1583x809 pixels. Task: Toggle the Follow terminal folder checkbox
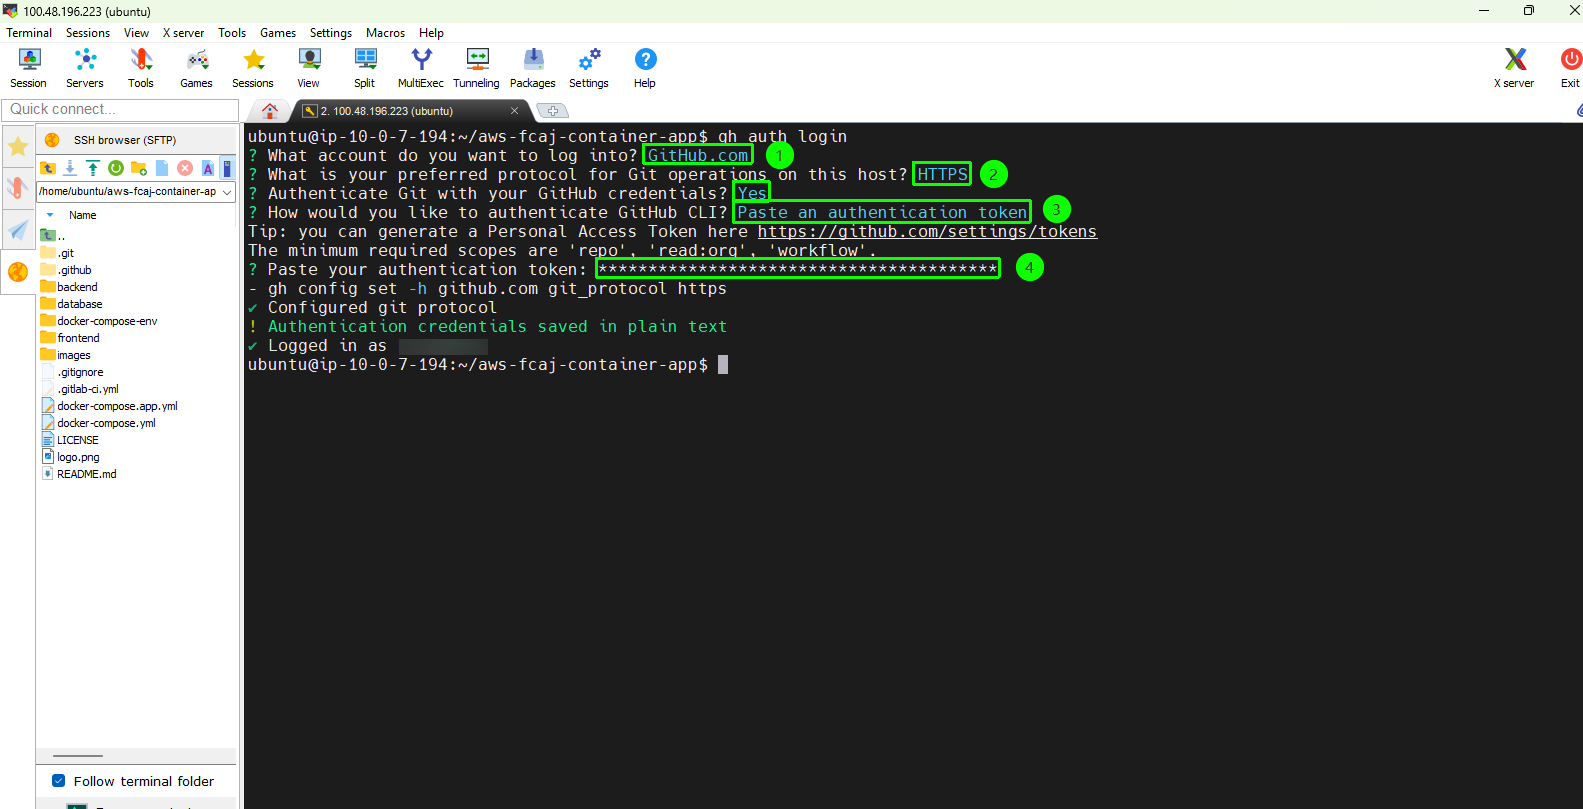pos(58,781)
